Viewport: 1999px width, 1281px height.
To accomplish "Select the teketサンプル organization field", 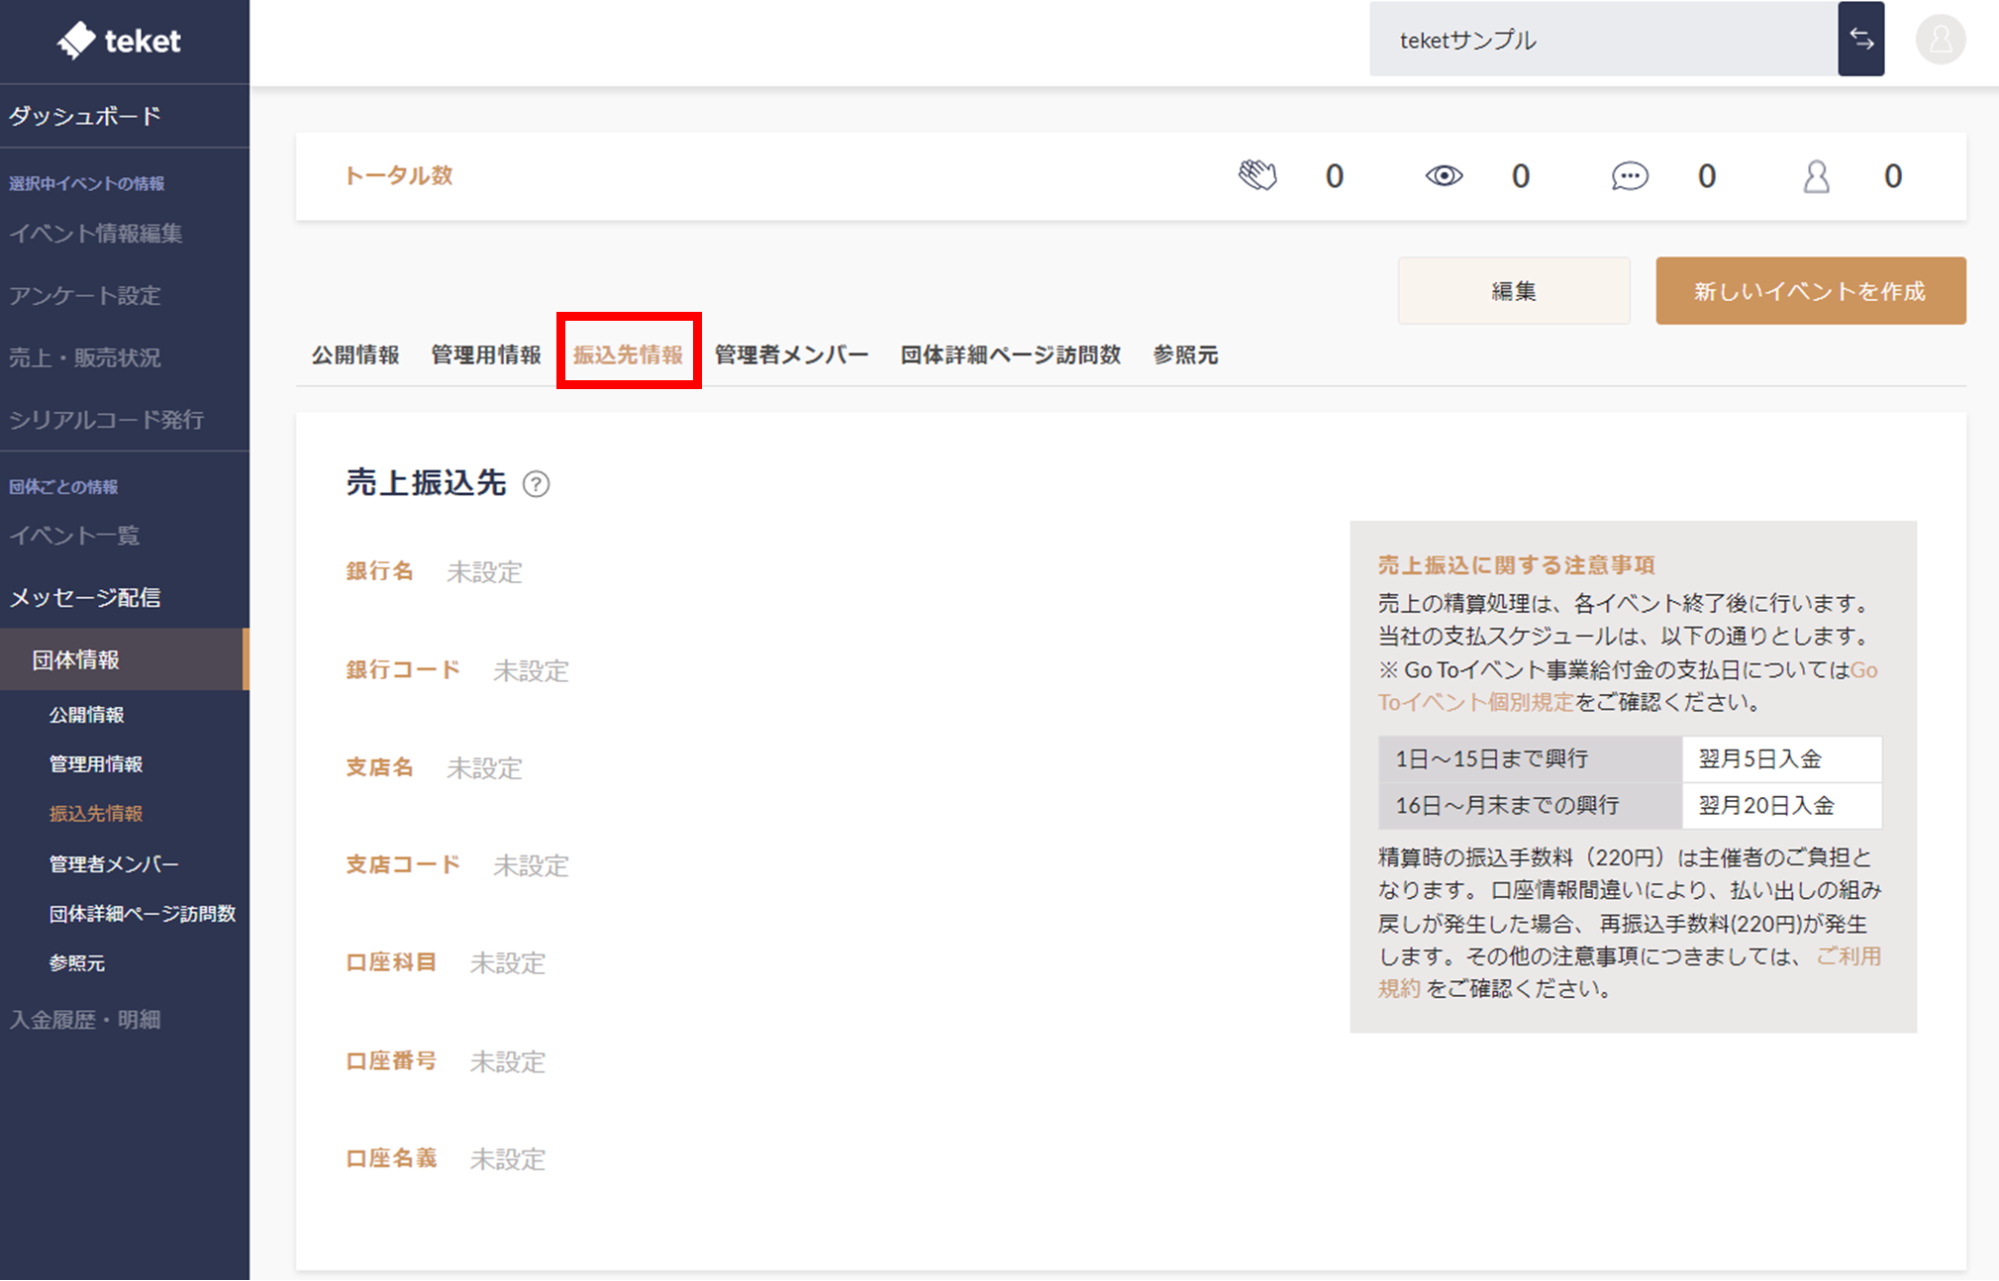I will [x=1603, y=39].
